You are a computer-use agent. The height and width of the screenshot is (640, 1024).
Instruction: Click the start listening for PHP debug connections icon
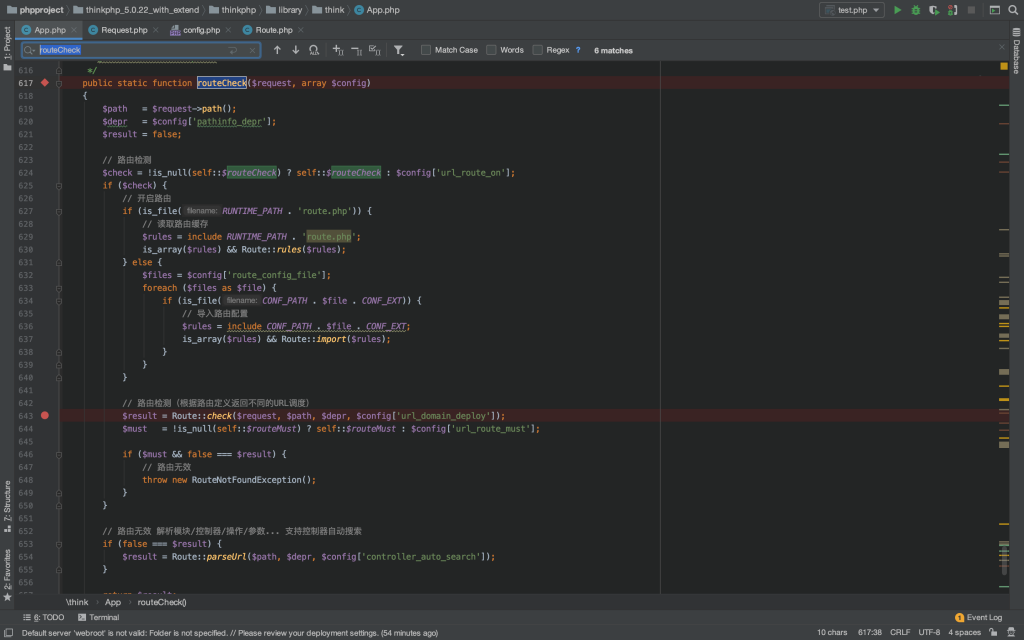click(x=951, y=10)
